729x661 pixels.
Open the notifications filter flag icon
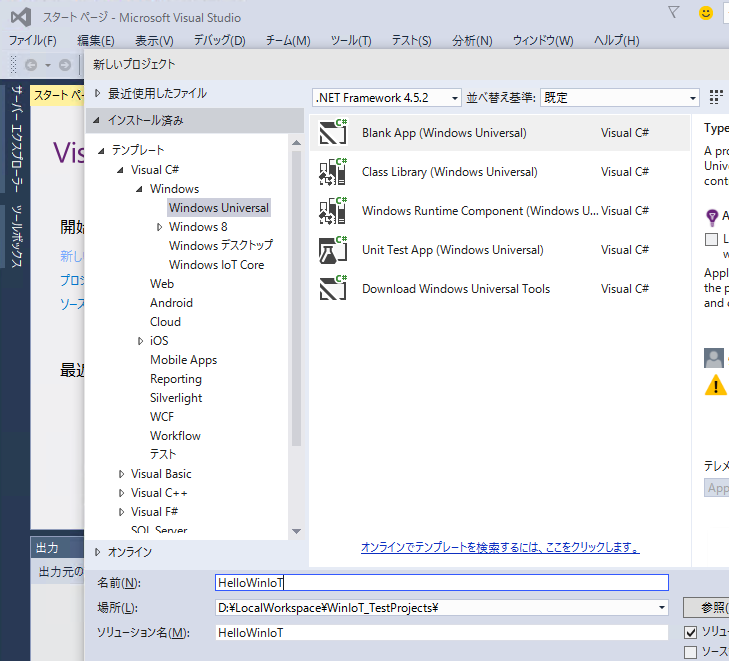pos(673,12)
